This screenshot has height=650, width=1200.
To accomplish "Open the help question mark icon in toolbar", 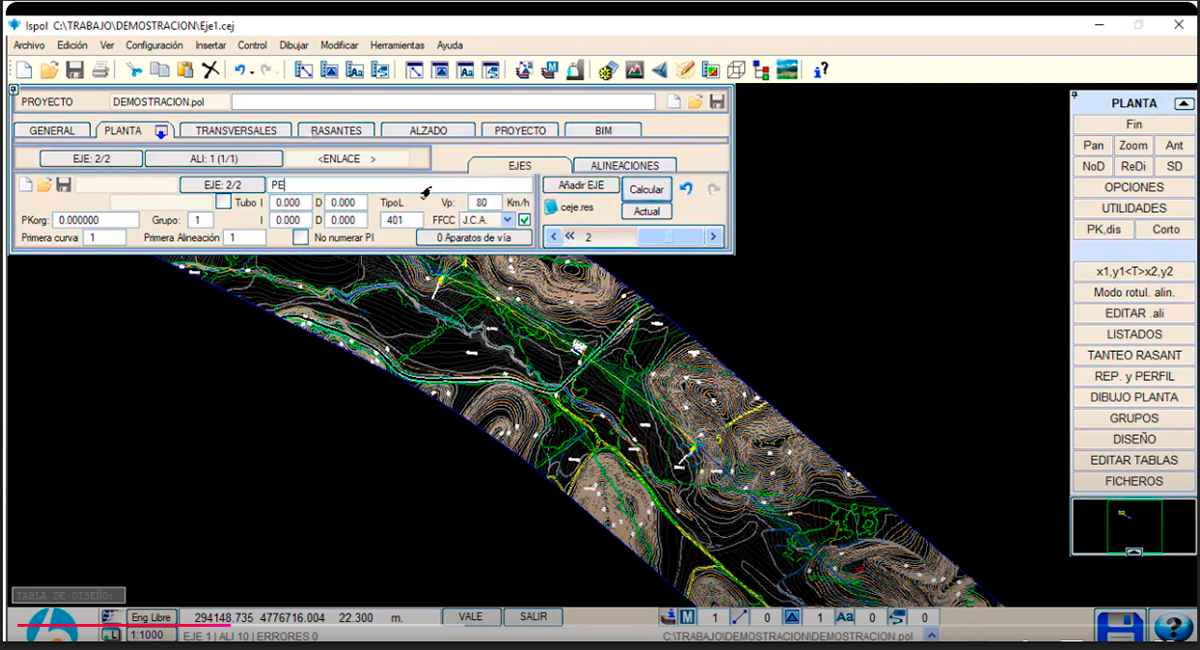I will pos(820,70).
